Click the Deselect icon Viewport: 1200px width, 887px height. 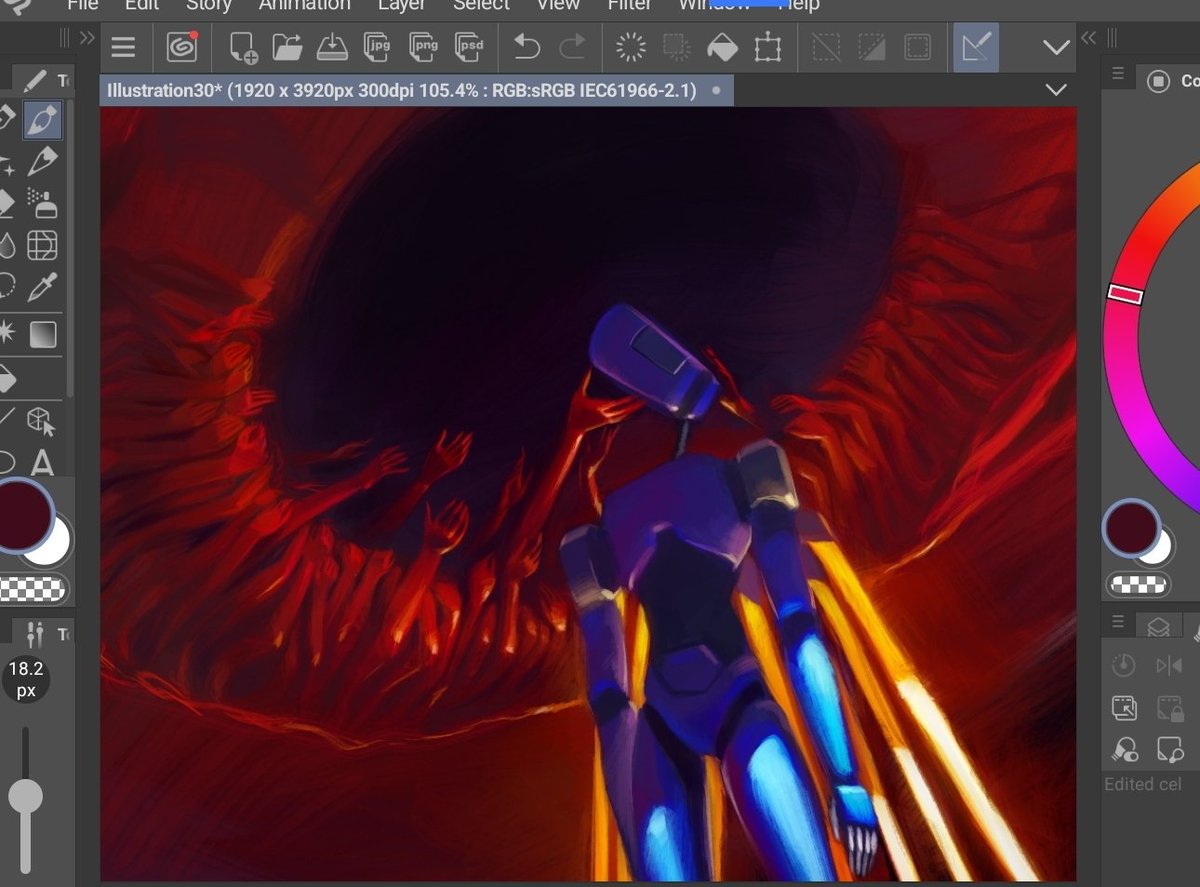click(x=826, y=47)
